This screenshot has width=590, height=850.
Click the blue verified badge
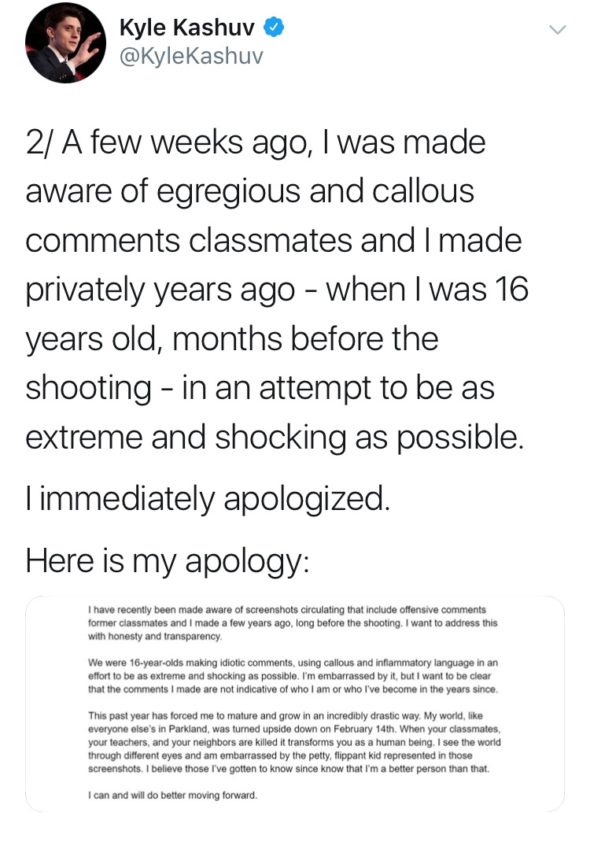(x=274, y=28)
